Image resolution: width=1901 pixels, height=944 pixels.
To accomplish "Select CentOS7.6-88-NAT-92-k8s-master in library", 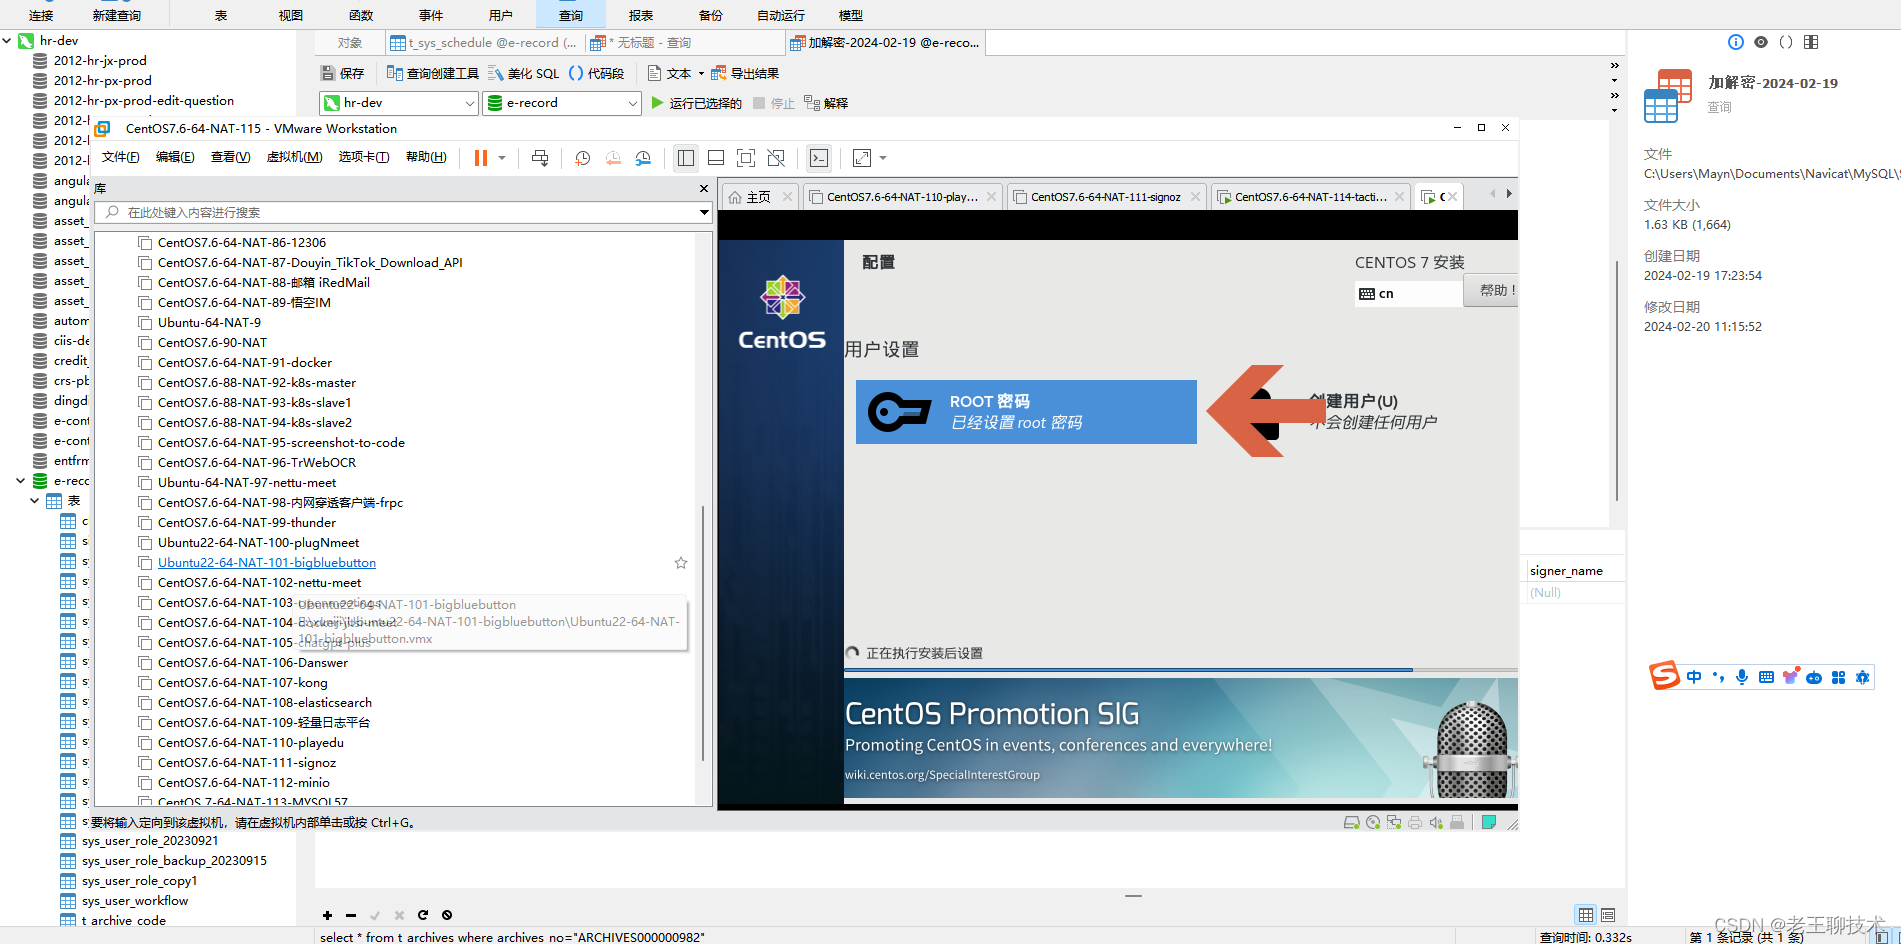I will point(256,383).
